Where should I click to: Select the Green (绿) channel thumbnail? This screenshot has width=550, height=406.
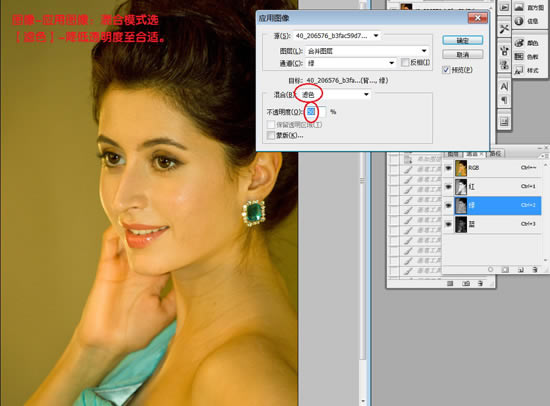(x=461, y=205)
